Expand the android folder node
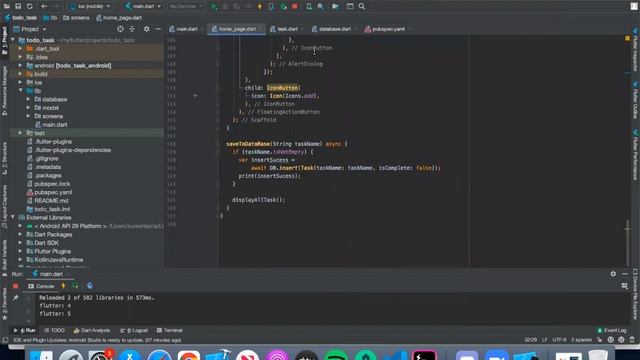Screen dimensions: 640x360 click(x=20, y=65)
